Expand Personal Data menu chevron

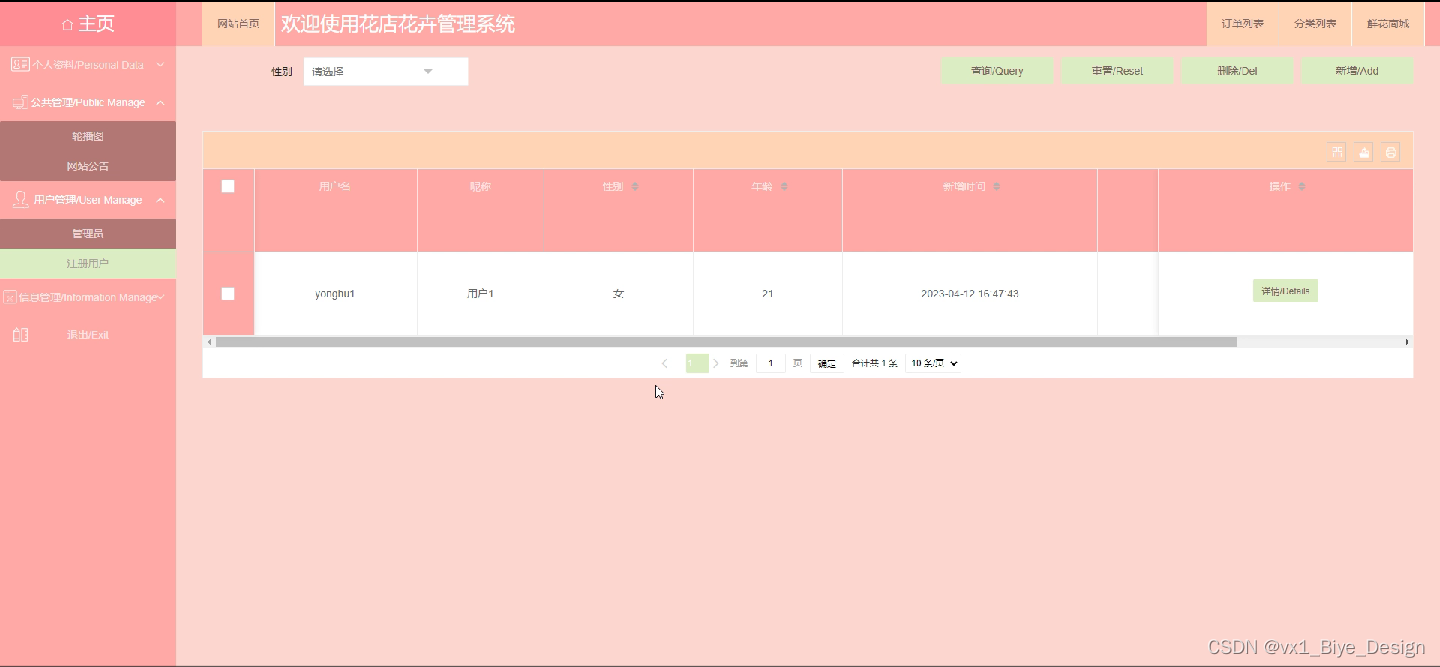[x=160, y=65]
